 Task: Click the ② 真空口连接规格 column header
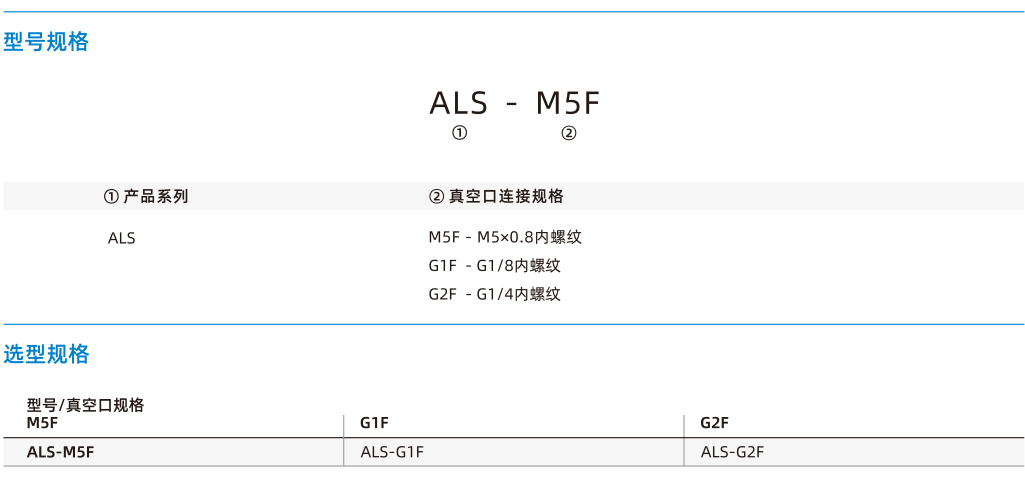496,196
